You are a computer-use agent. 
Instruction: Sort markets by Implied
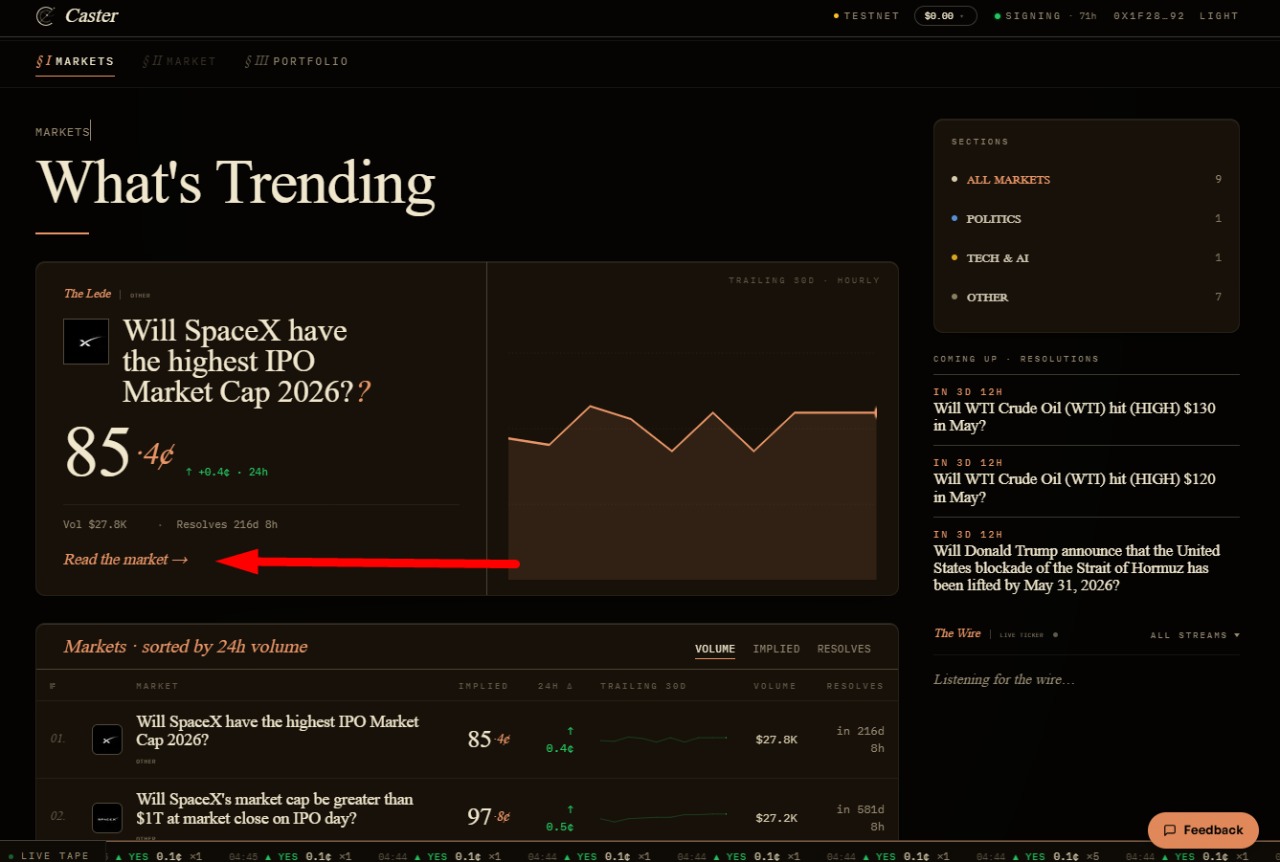pyautogui.click(x=776, y=649)
